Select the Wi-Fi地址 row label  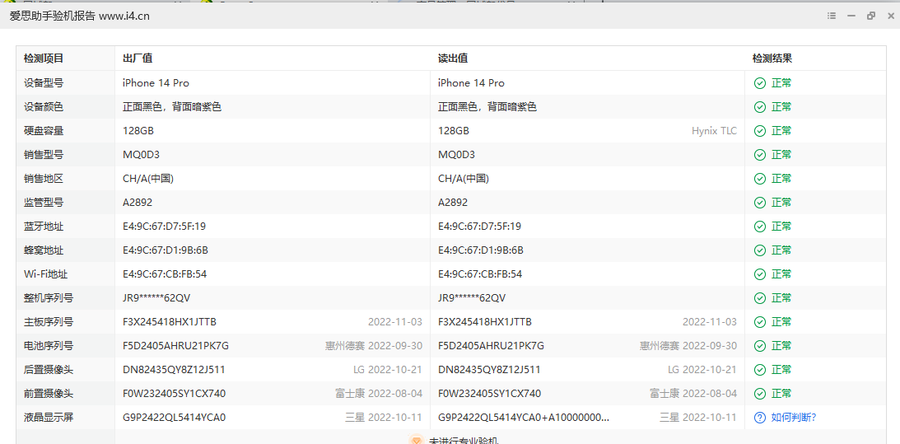pyautogui.click(x=44, y=274)
